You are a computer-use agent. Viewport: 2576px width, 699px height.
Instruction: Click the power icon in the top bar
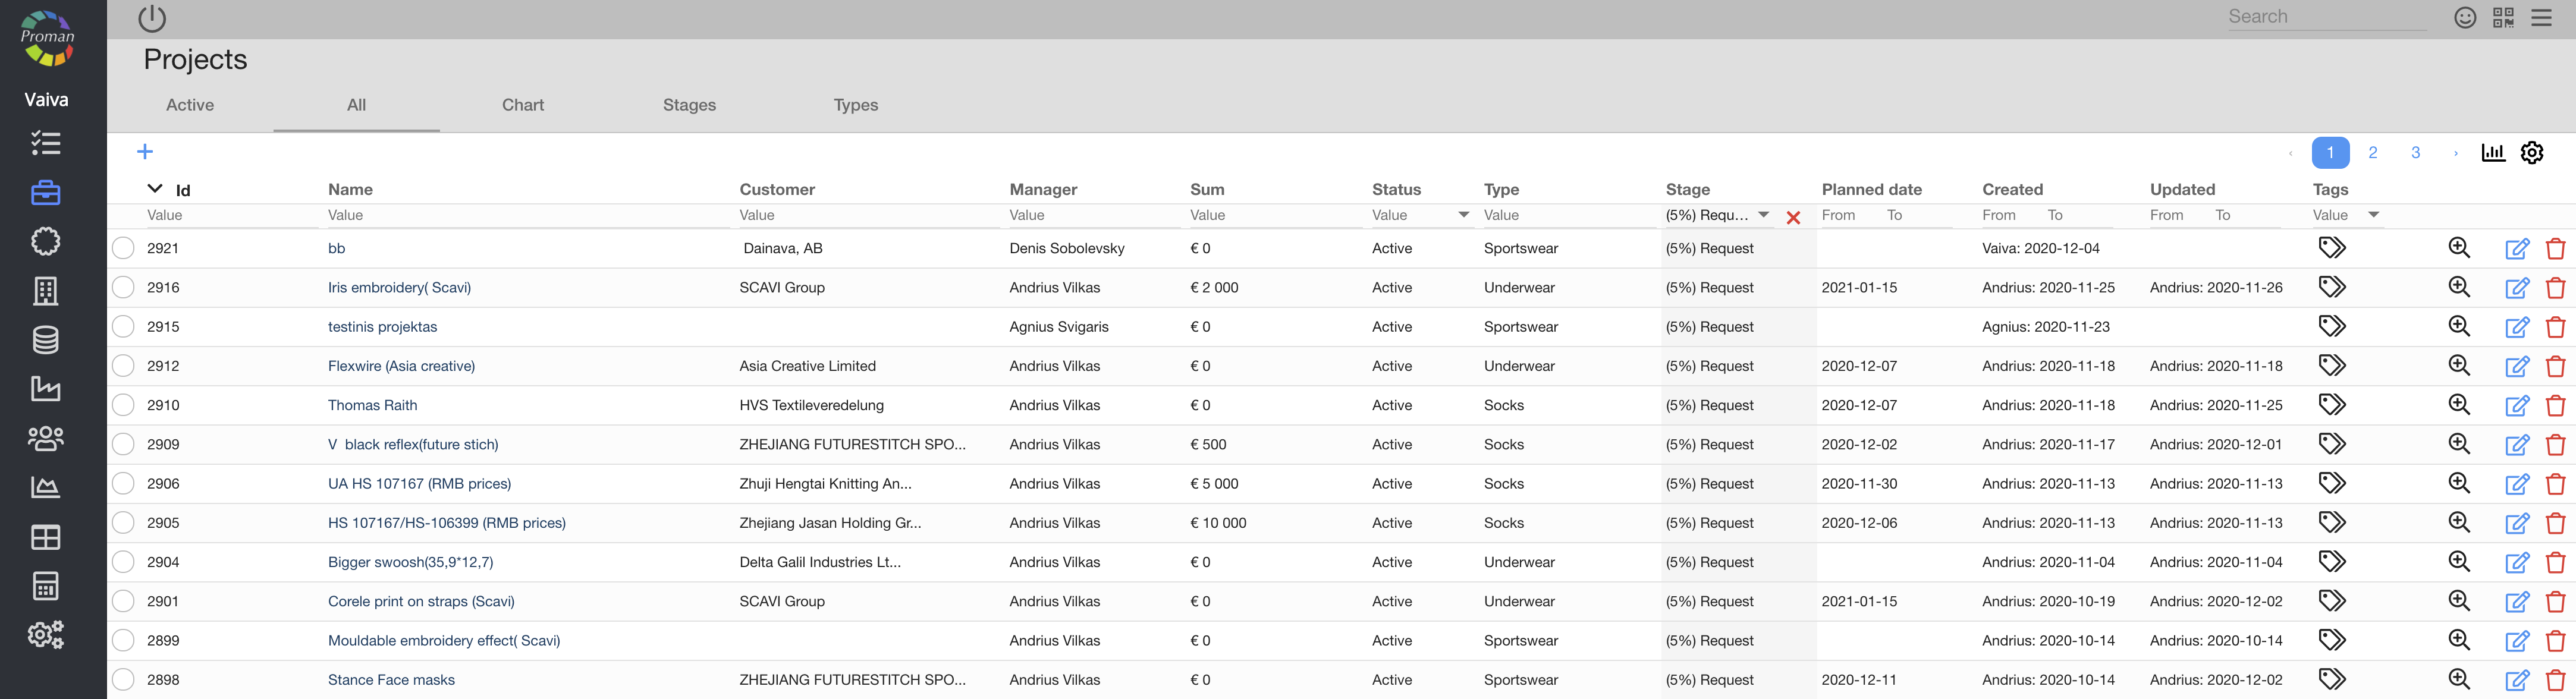pos(152,18)
